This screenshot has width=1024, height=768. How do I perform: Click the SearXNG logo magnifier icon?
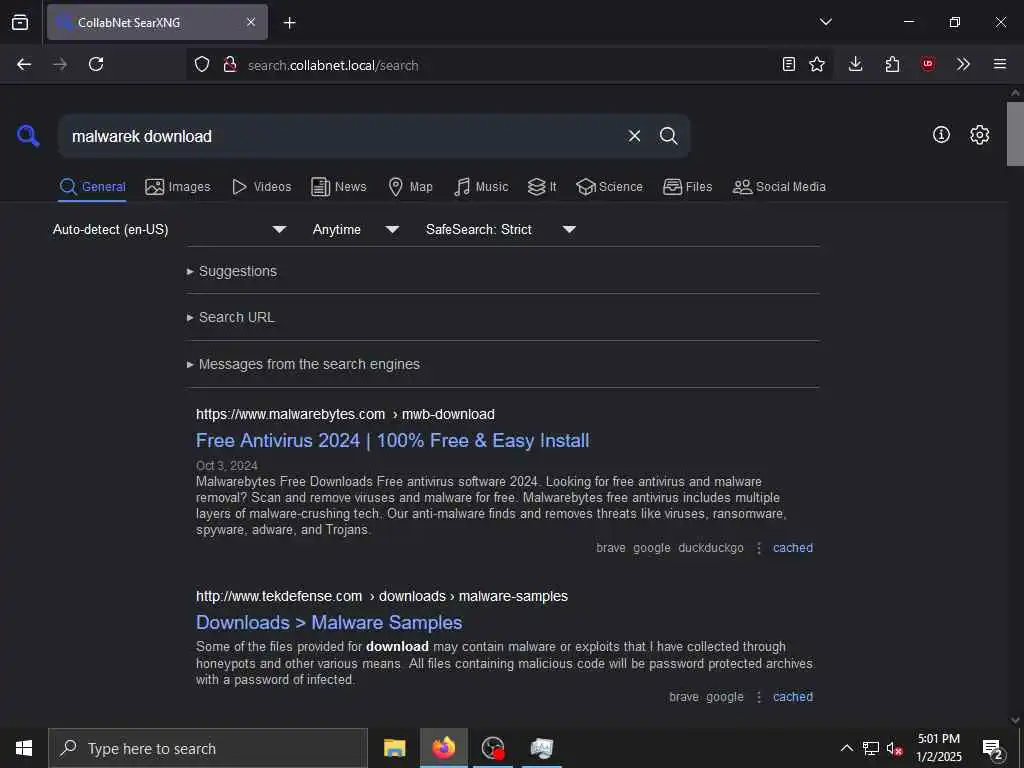pyautogui.click(x=28, y=136)
